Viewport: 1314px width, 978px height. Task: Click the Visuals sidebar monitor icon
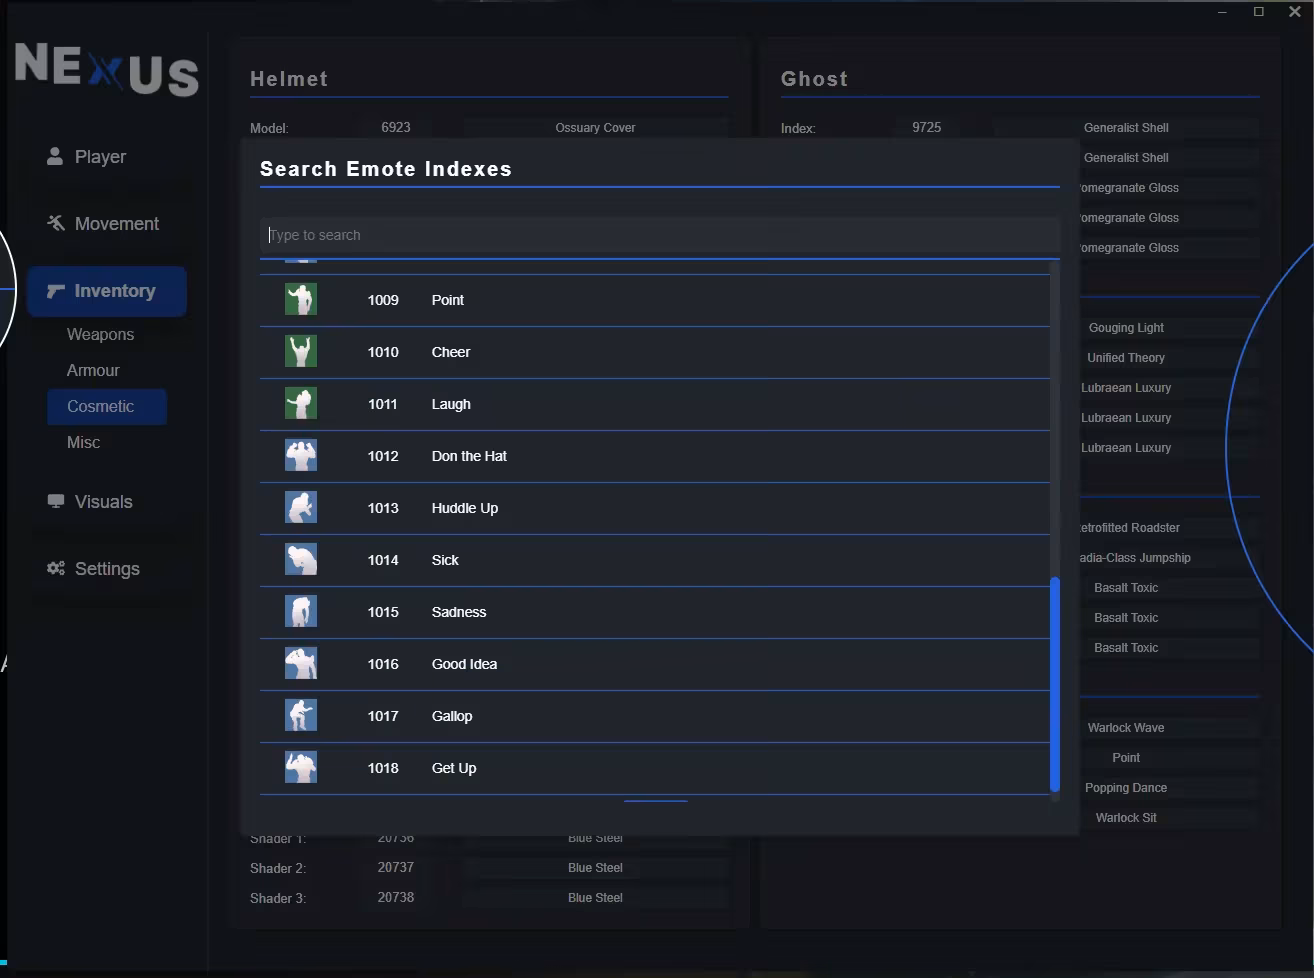(x=56, y=501)
